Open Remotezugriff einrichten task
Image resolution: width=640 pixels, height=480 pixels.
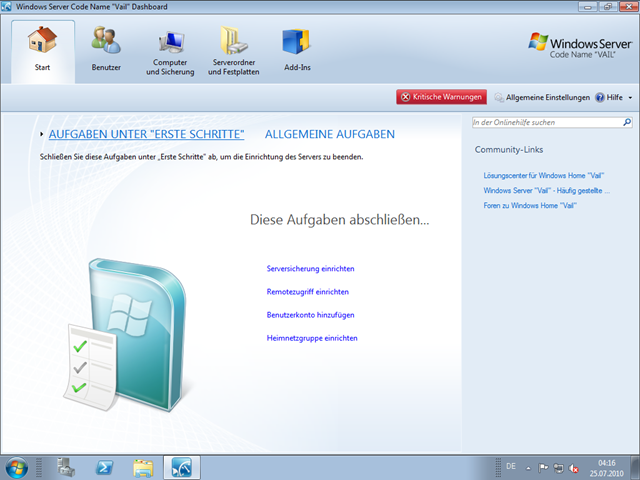(307, 292)
